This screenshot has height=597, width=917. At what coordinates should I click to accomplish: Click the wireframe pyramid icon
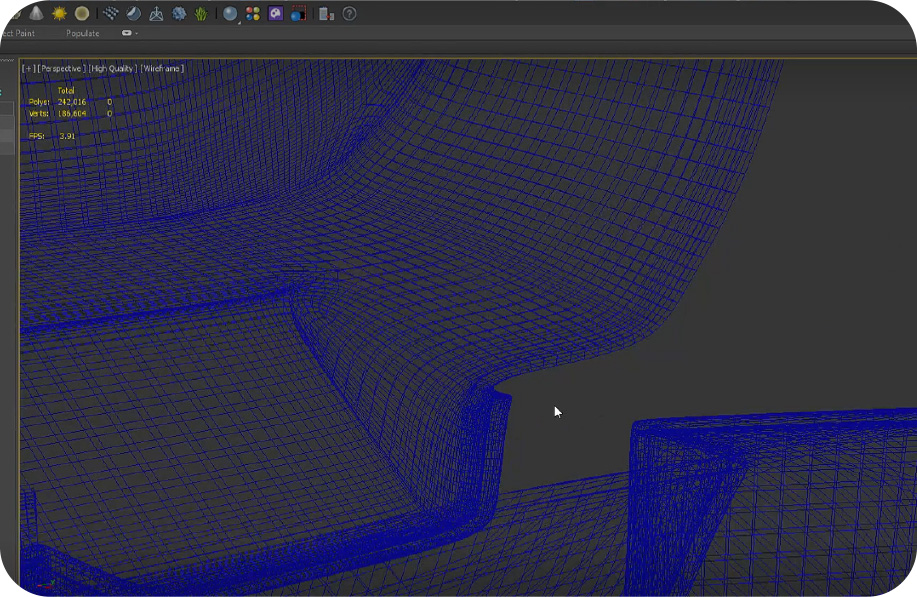coord(156,14)
